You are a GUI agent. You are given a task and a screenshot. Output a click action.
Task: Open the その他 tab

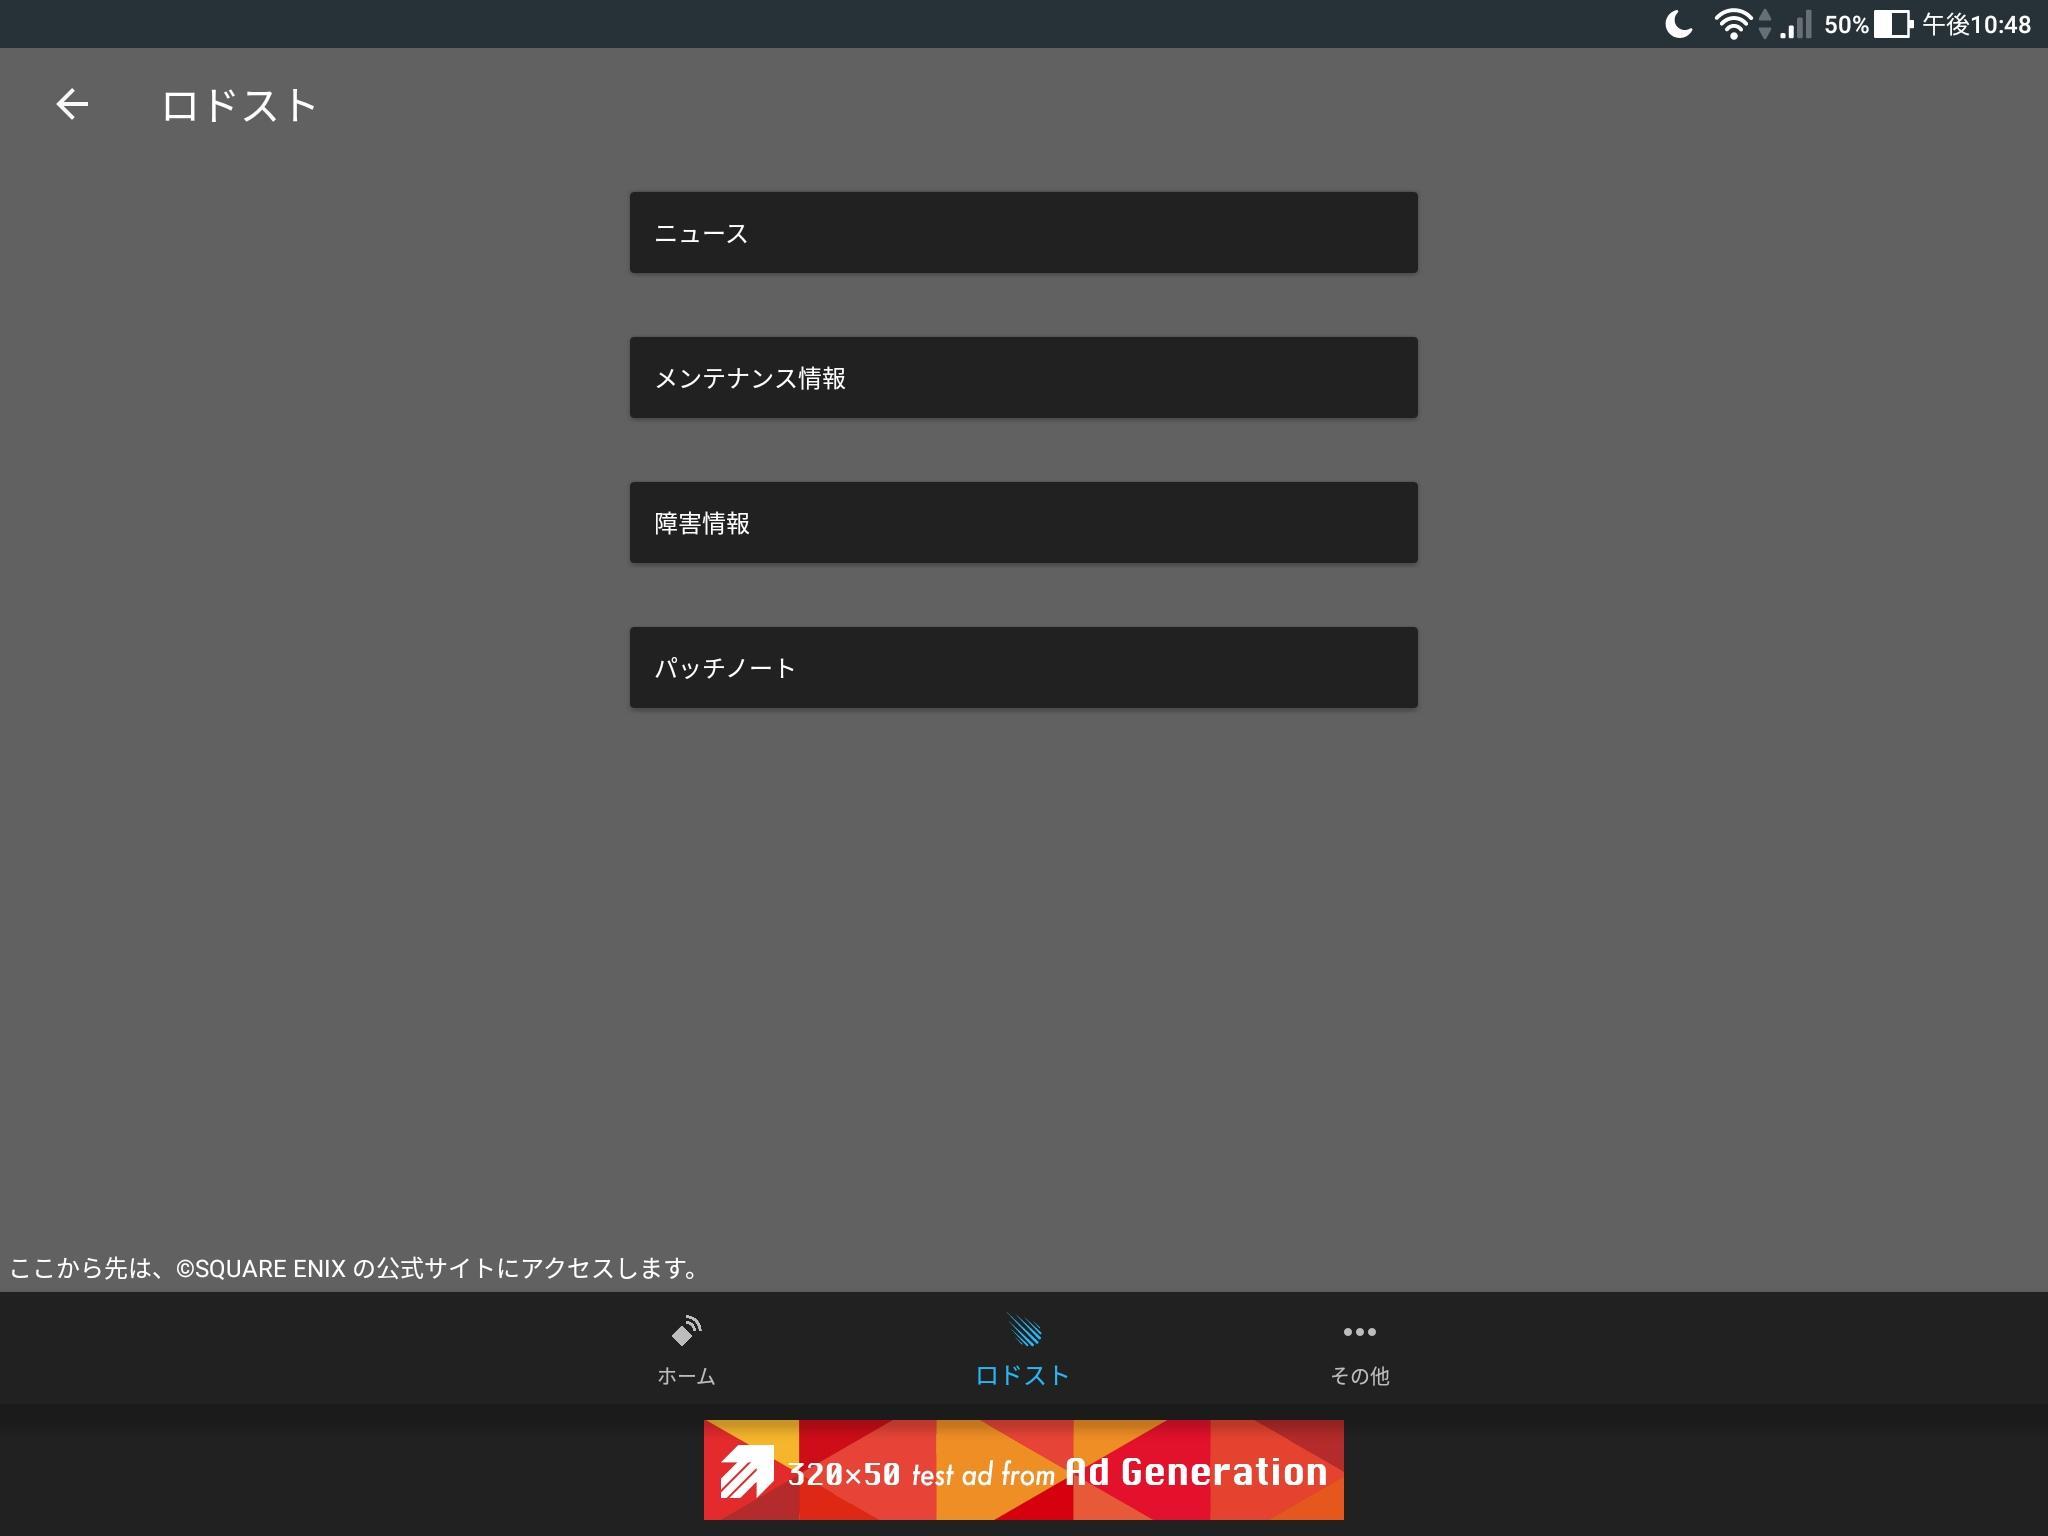tap(1360, 1350)
